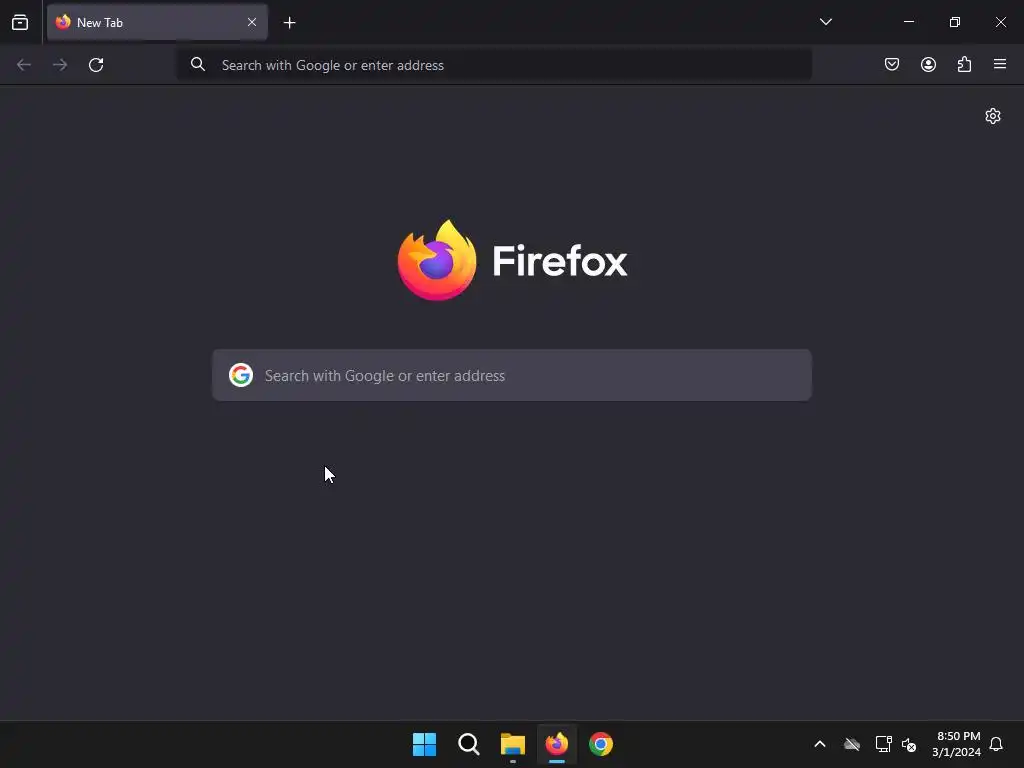The height and width of the screenshot is (768, 1024).
Task: Go back one page
Action: 24,65
